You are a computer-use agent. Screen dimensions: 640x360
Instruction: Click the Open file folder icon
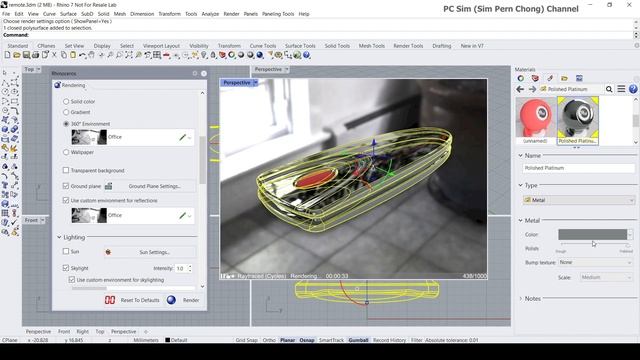[x=17, y=55]
